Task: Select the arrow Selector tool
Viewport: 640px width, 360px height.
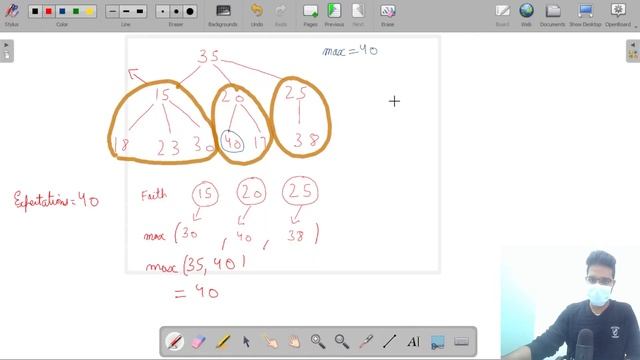Action: (x=246, y=342)
